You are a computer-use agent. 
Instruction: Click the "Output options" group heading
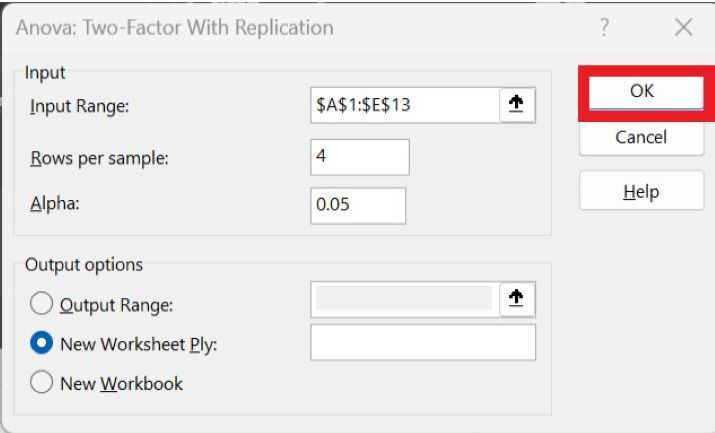pos(84,265)
